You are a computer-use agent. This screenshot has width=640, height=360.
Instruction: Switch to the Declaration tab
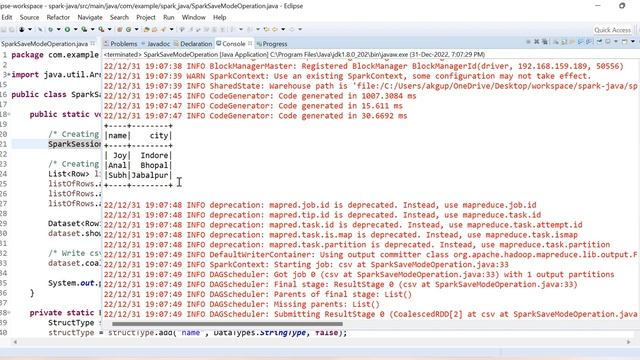coord(193,44)
